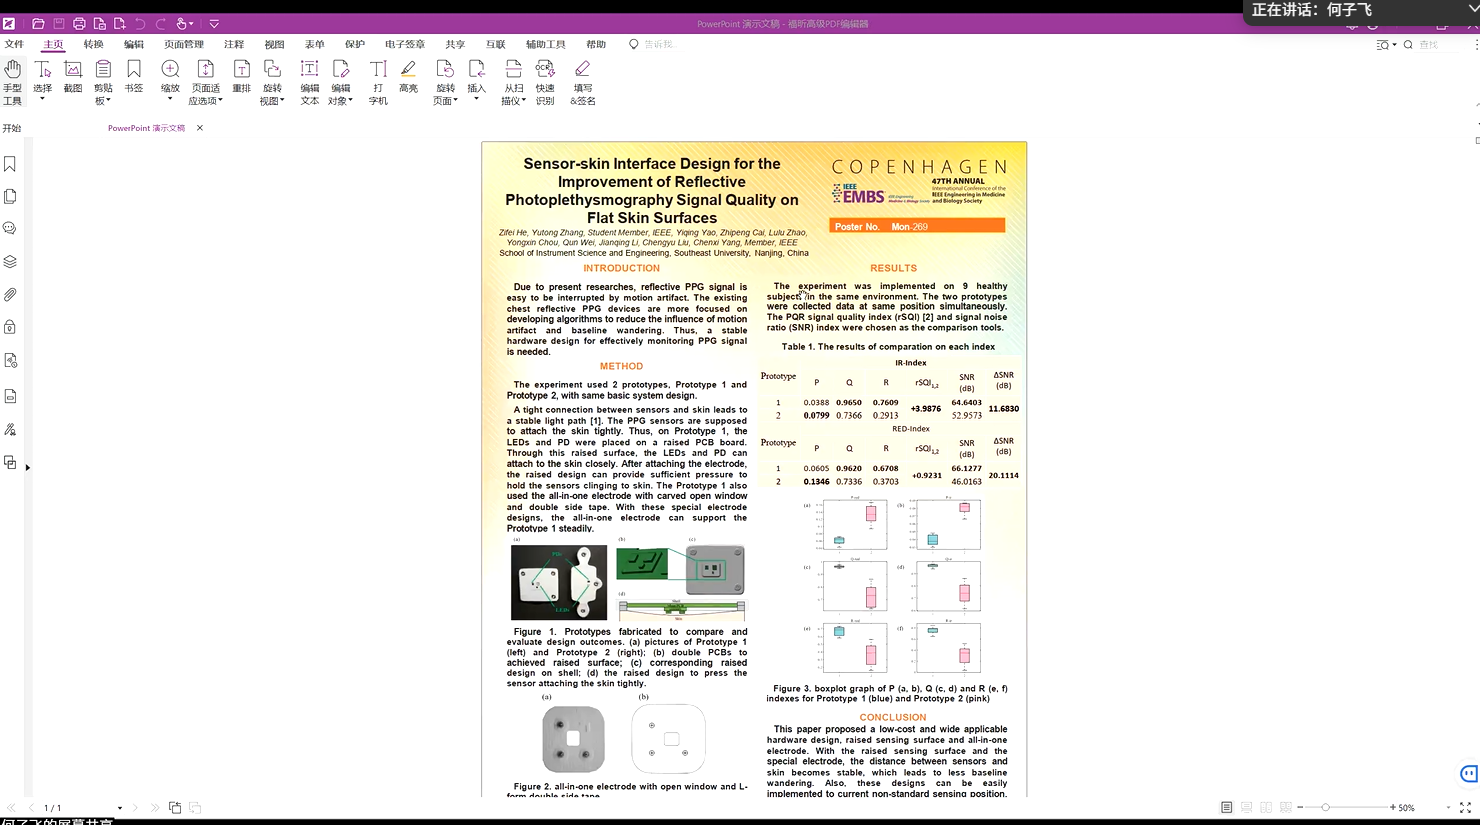Select the Hand tool (手型工具)

(12, 81)
